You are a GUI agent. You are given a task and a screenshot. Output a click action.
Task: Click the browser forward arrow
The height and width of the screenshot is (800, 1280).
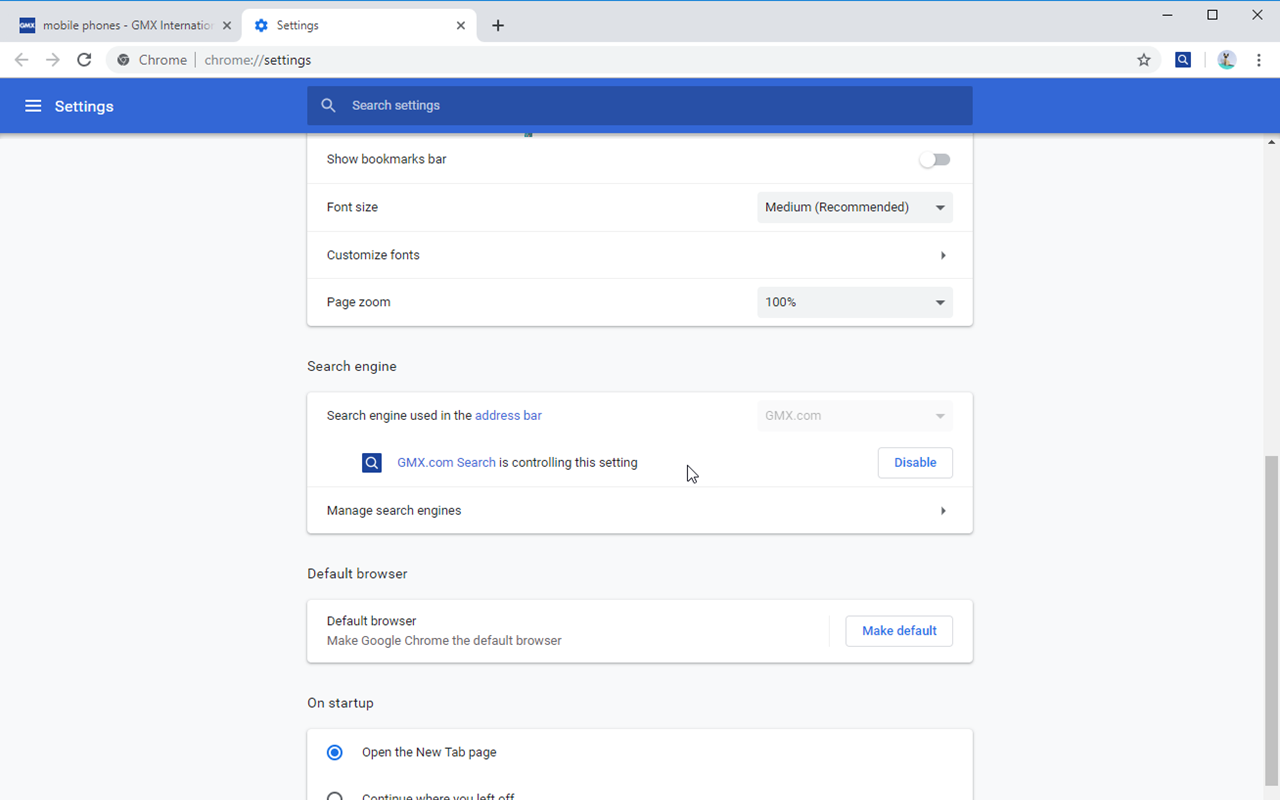53,60
